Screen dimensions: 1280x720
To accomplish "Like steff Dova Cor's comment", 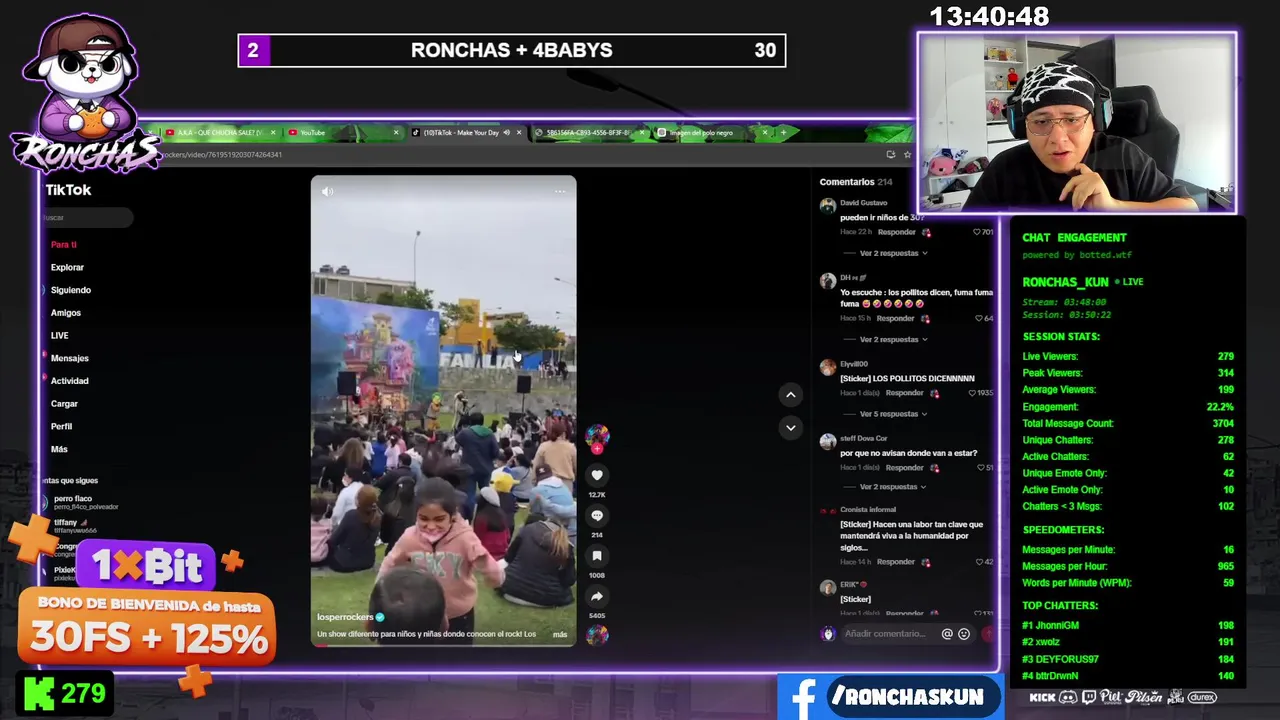I will coord(981,467).
